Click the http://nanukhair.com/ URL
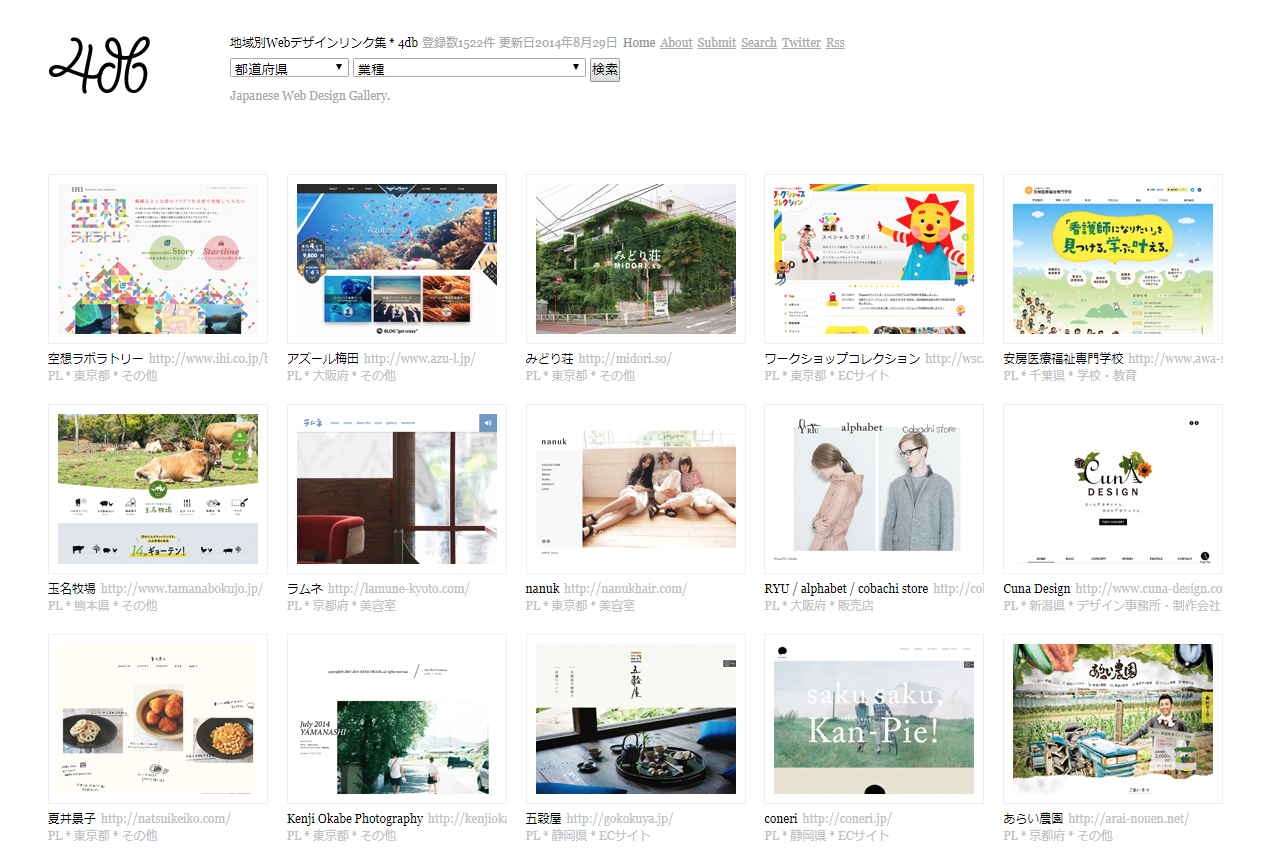The width and height of the screenshot is (1288, 853). (x=625, y=589)
